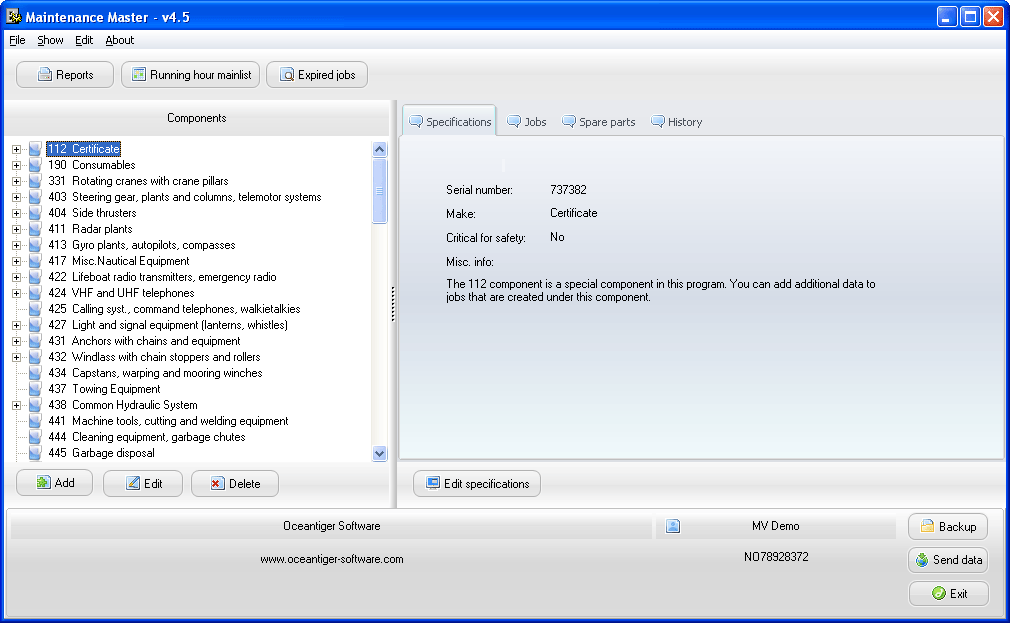
Task: Click the www.oceantiger-software.com text
Action: [x=332, y=559]
